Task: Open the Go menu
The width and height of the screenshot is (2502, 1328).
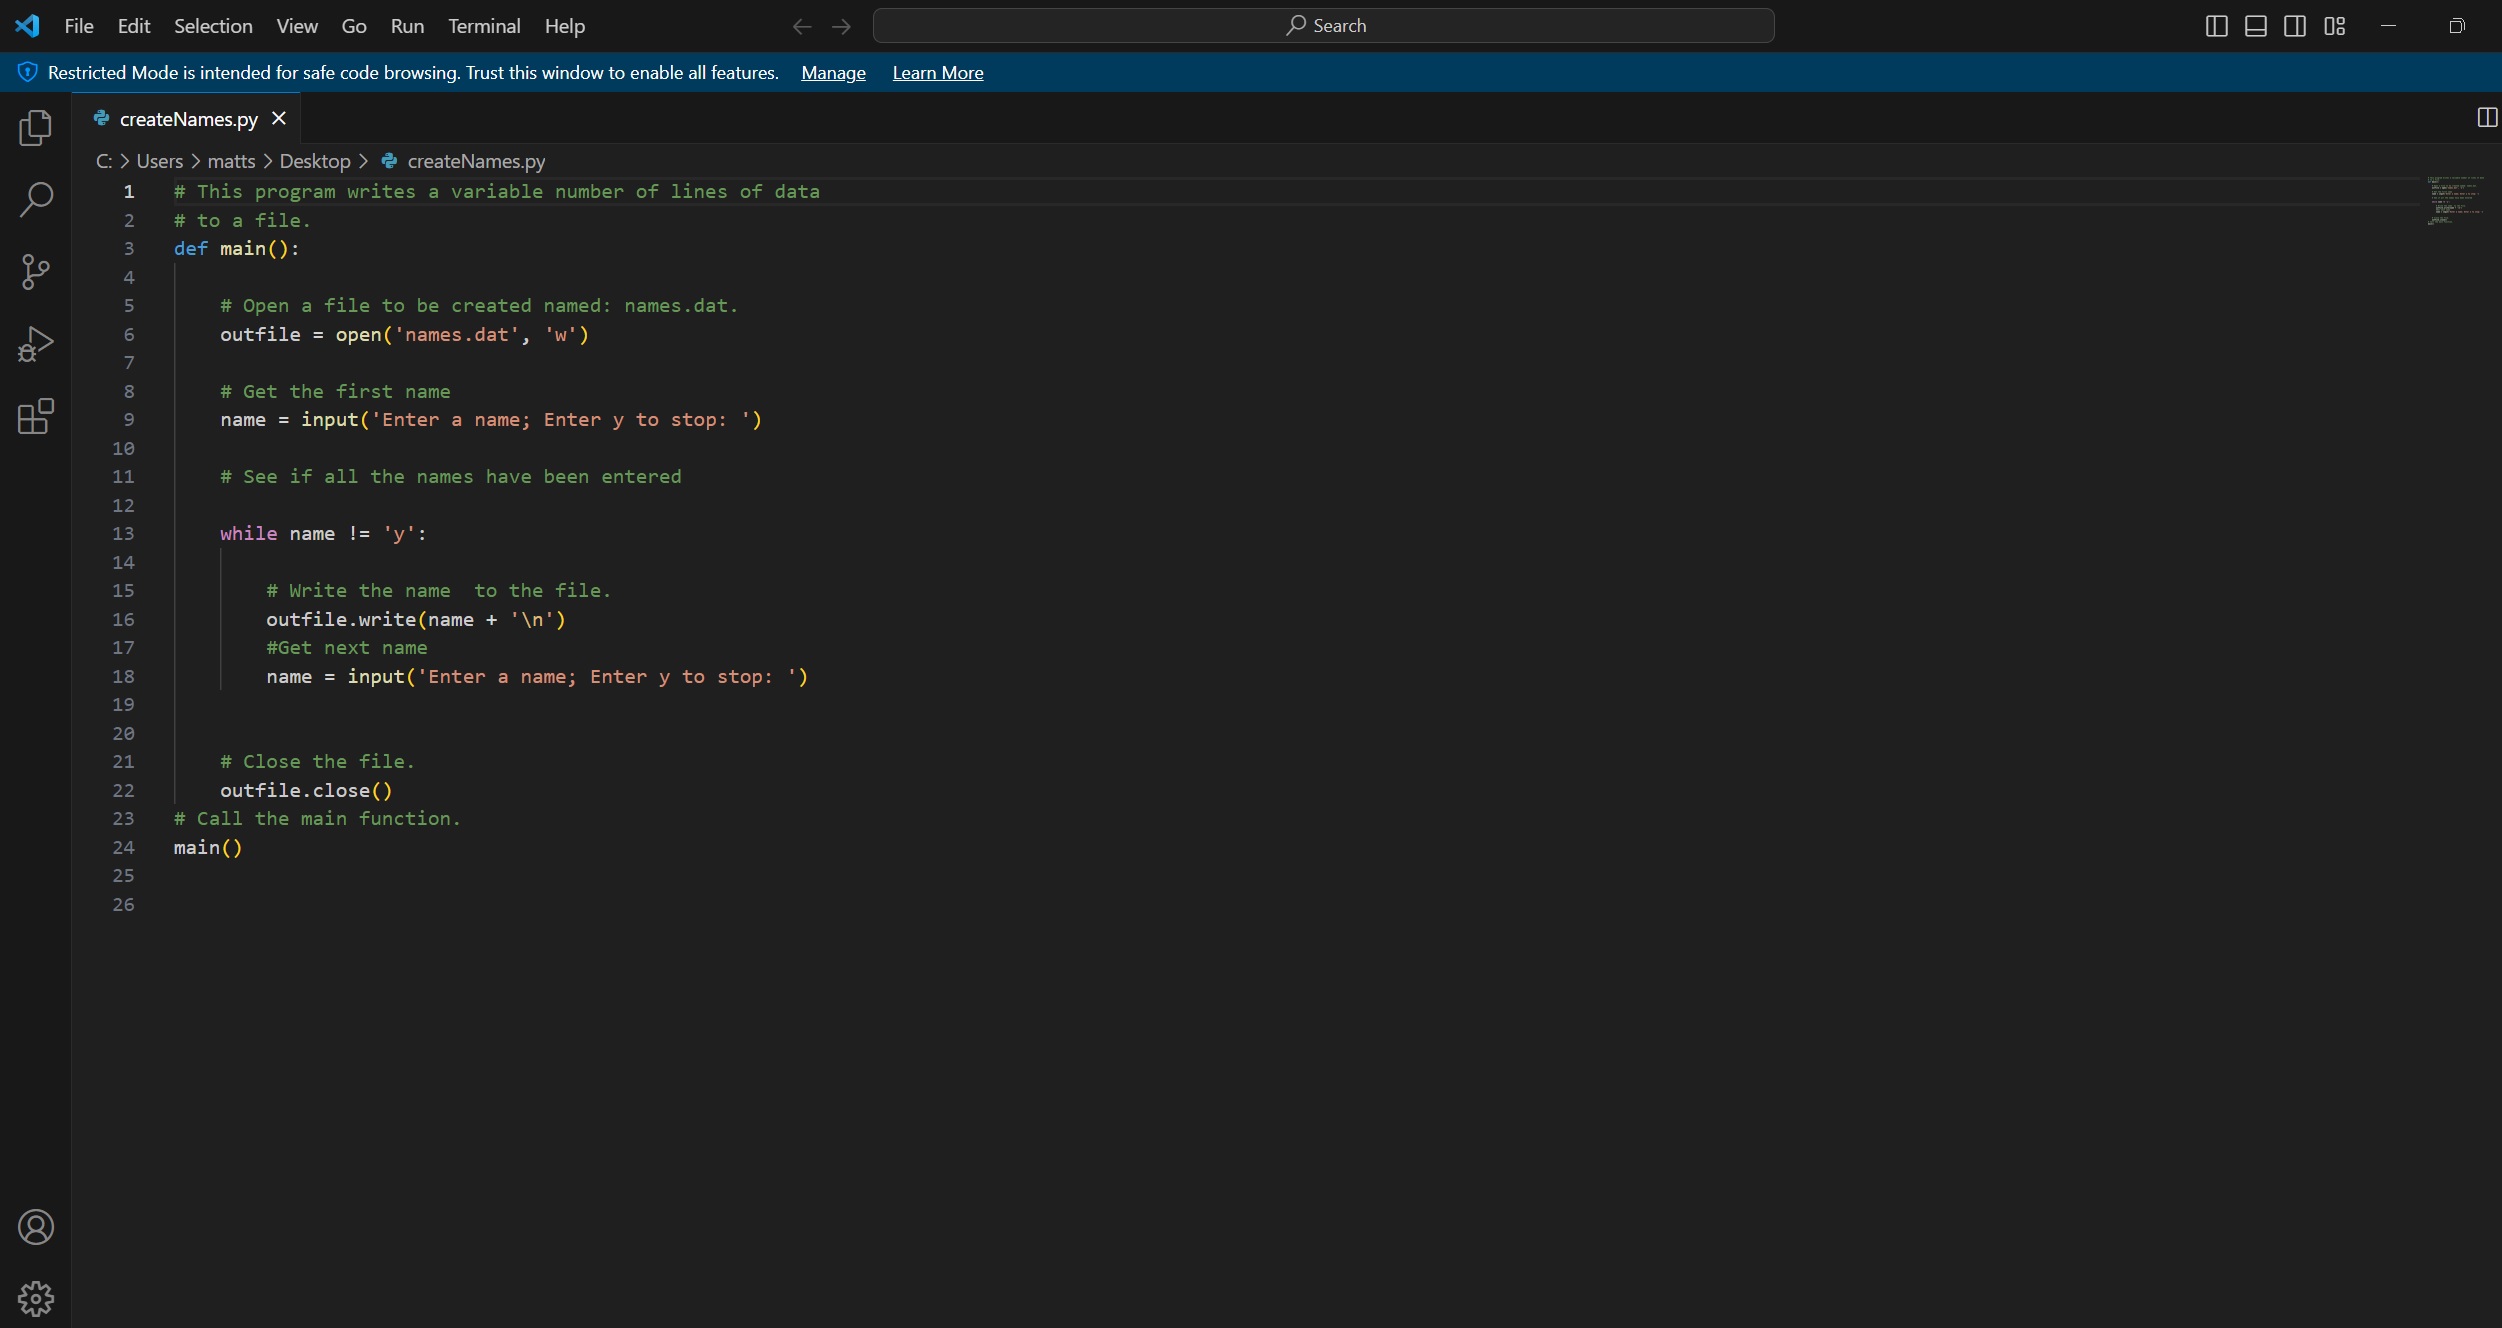Action: tap(354, 26)
